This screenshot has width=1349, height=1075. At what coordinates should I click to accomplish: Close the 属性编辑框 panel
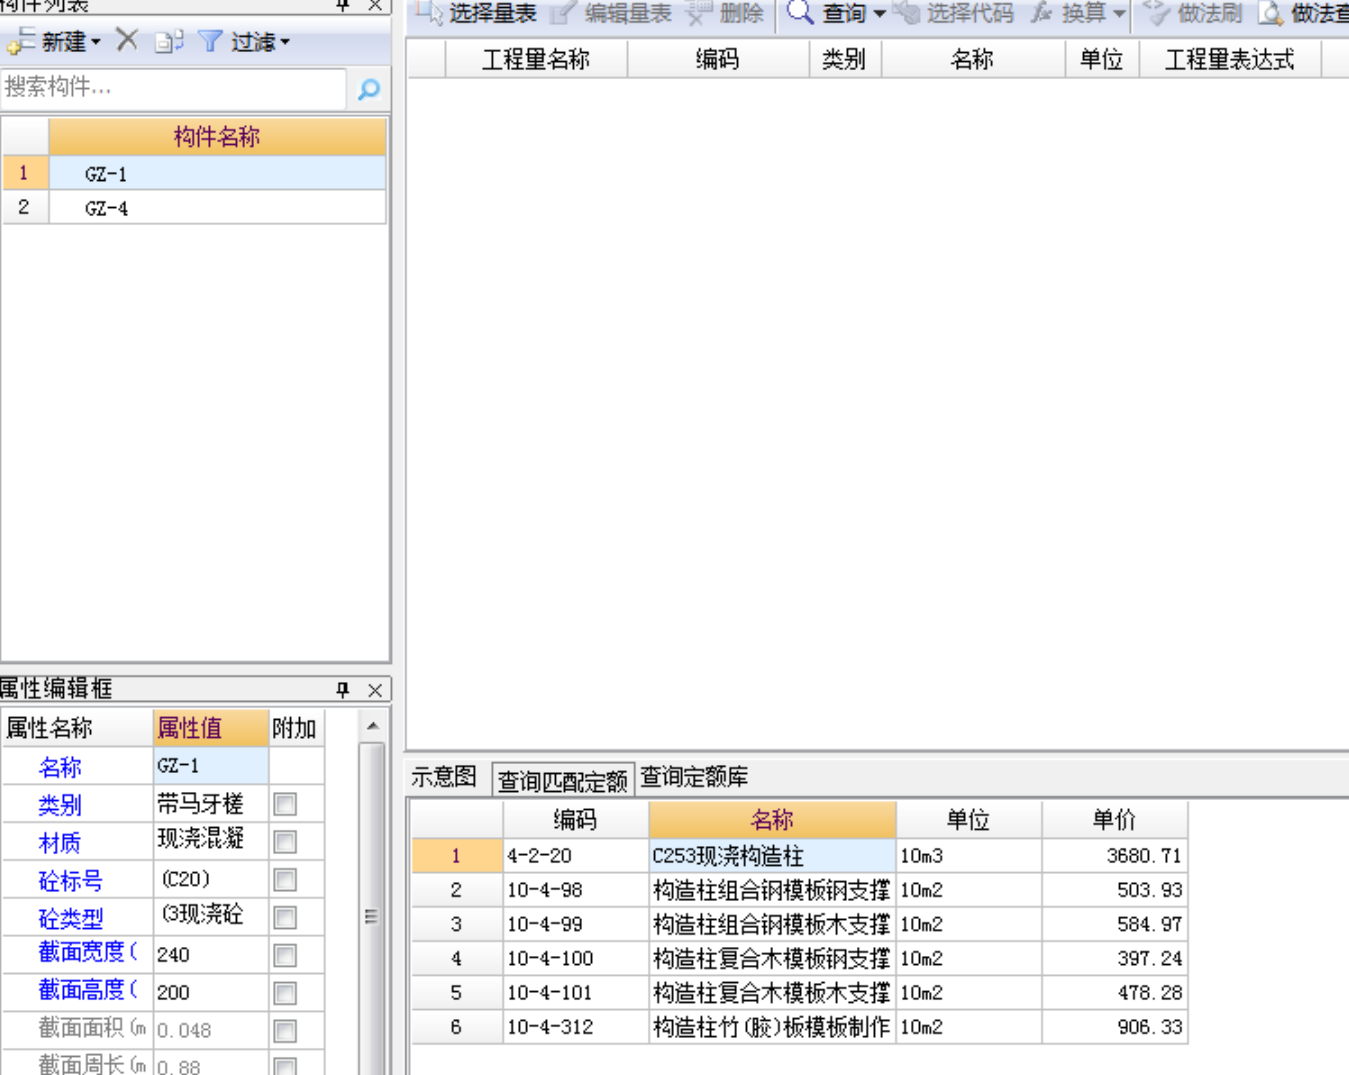375,689
